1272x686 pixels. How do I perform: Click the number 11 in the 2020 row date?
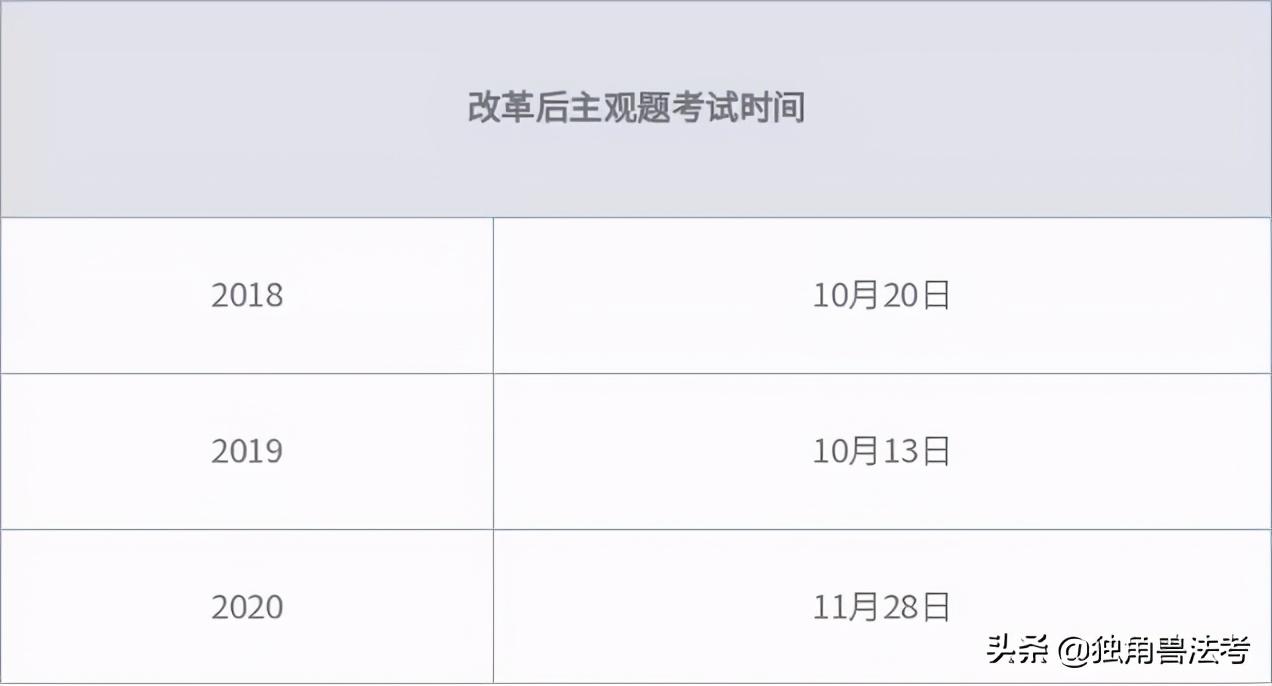coord(829,608)
